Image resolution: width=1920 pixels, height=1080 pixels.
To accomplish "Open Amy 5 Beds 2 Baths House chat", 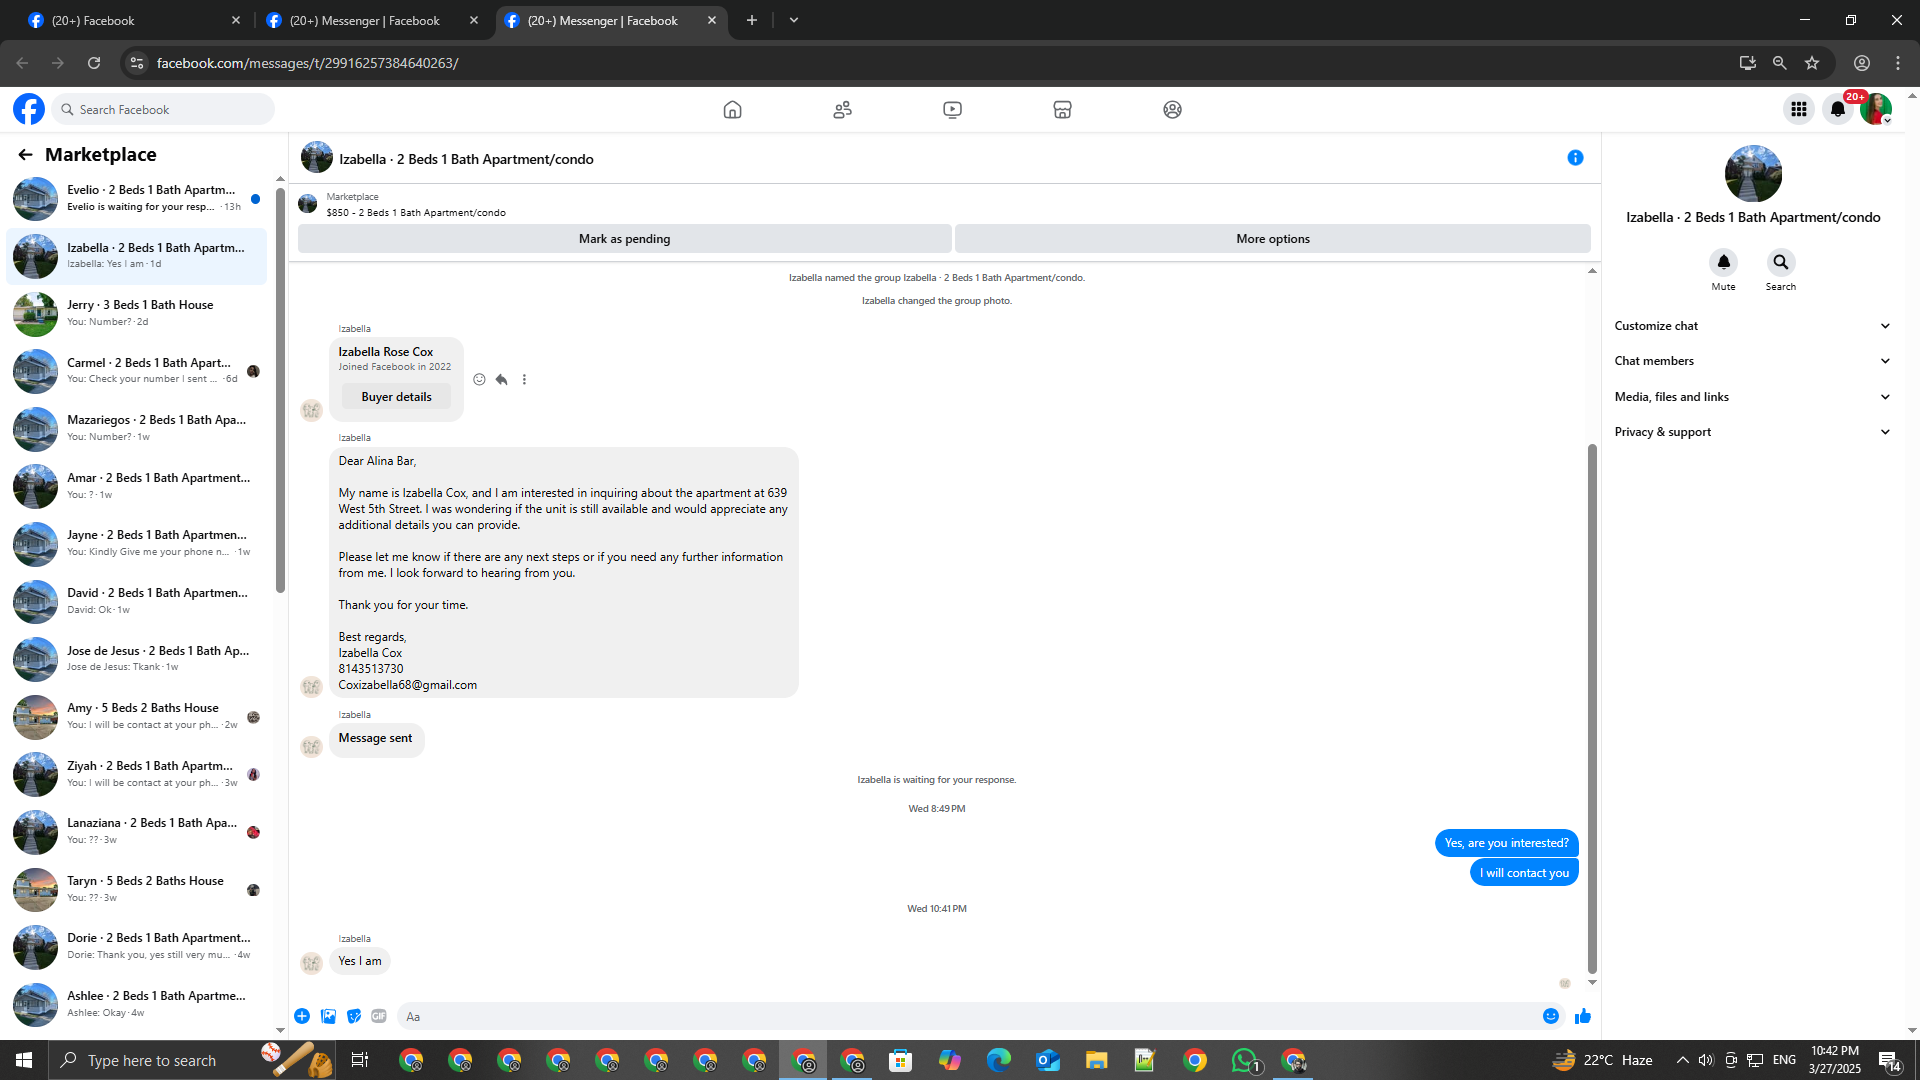I will coord(137,717).
